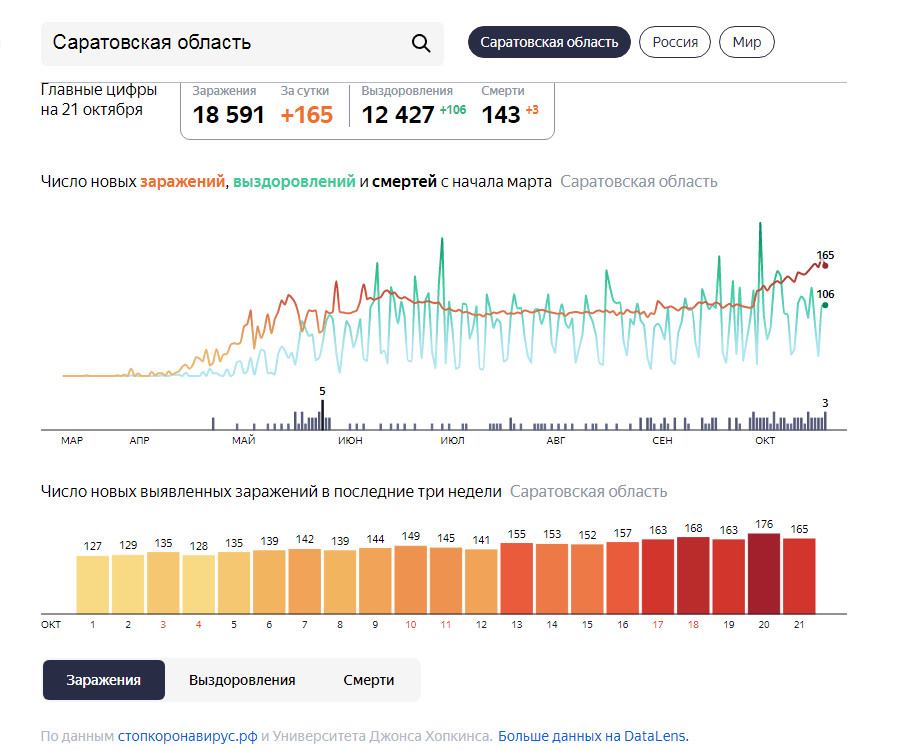Image resolution: width=905 pixels, height=751 pixels.
Task: Click the red 165 endpoint on line chart
Action: tap(825, 266)
